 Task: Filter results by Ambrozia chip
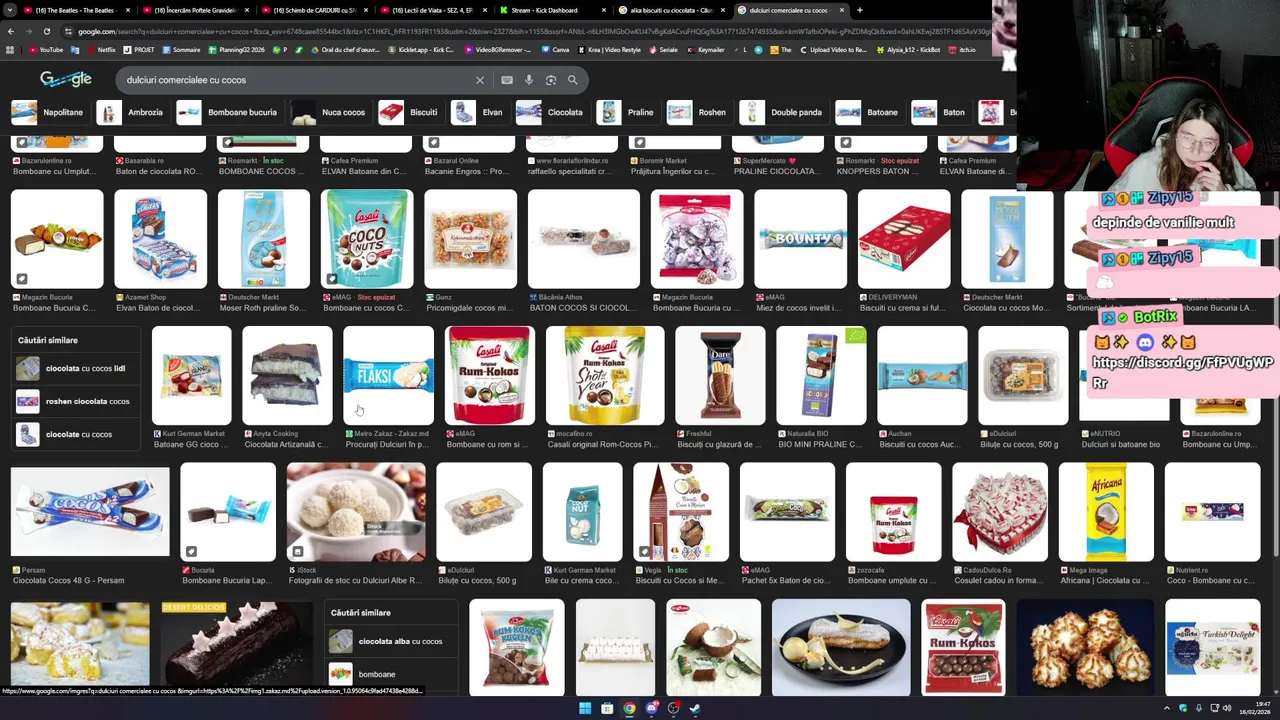pyautogui.click(x=131, y=112)
